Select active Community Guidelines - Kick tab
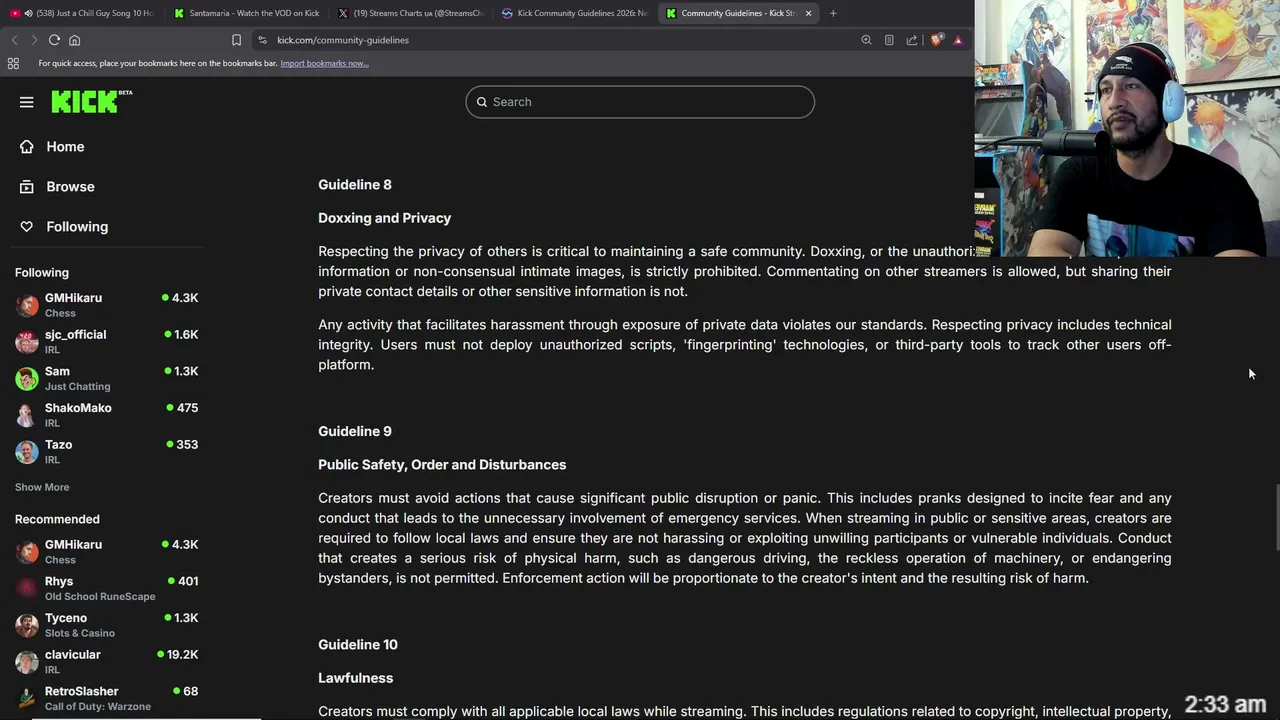This screenshot has width=1280, height=720. (738, 13)
